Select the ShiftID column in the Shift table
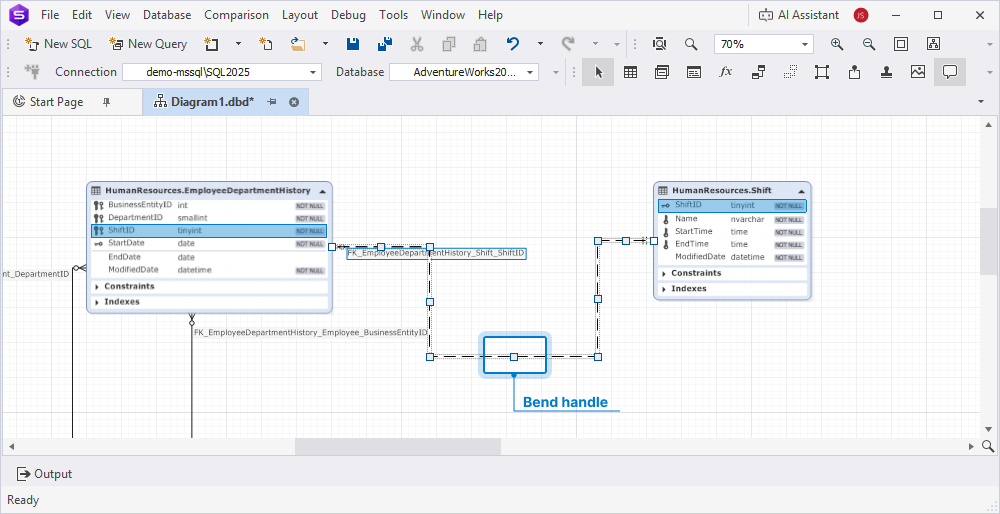Viewport: 1000px width, 514px height. point(732,205)
